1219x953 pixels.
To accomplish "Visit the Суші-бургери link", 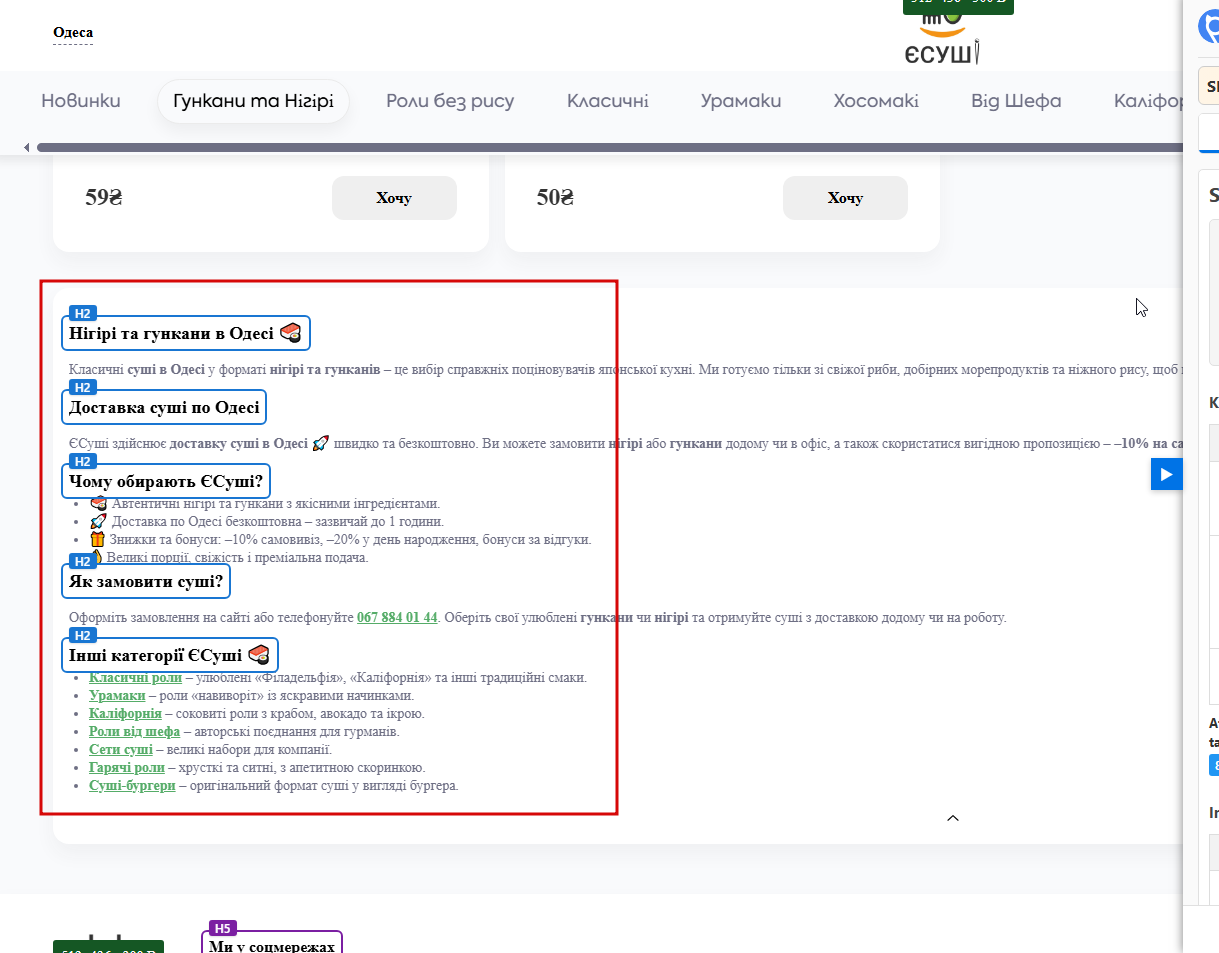I will click(x=132, y=785).
